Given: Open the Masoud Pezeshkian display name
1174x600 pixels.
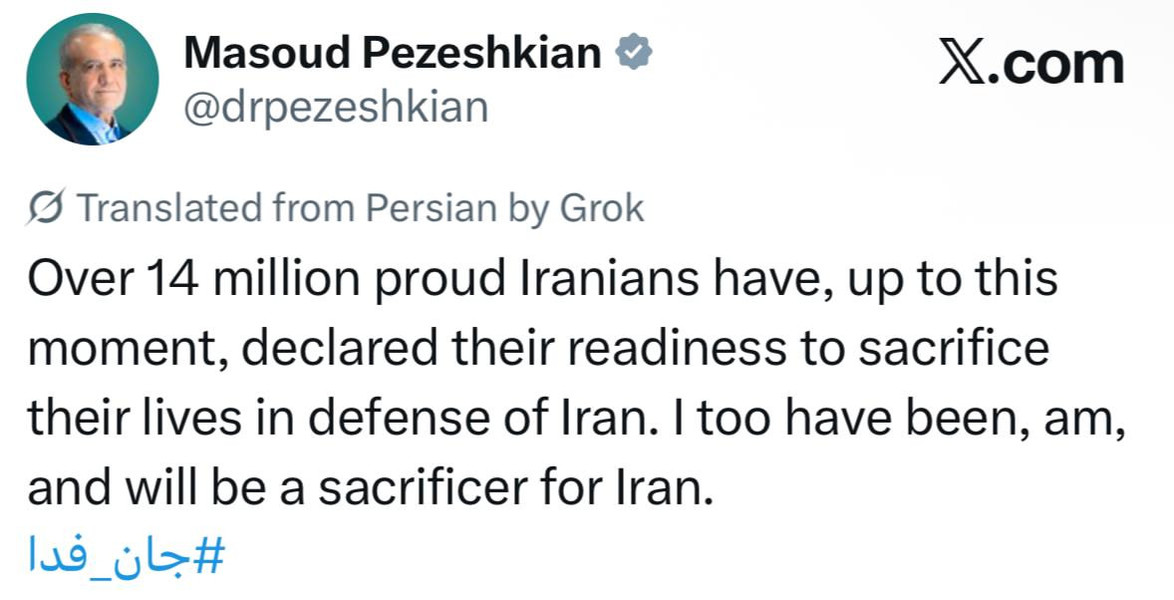Looking at the screenshot, I should [392, 53].
